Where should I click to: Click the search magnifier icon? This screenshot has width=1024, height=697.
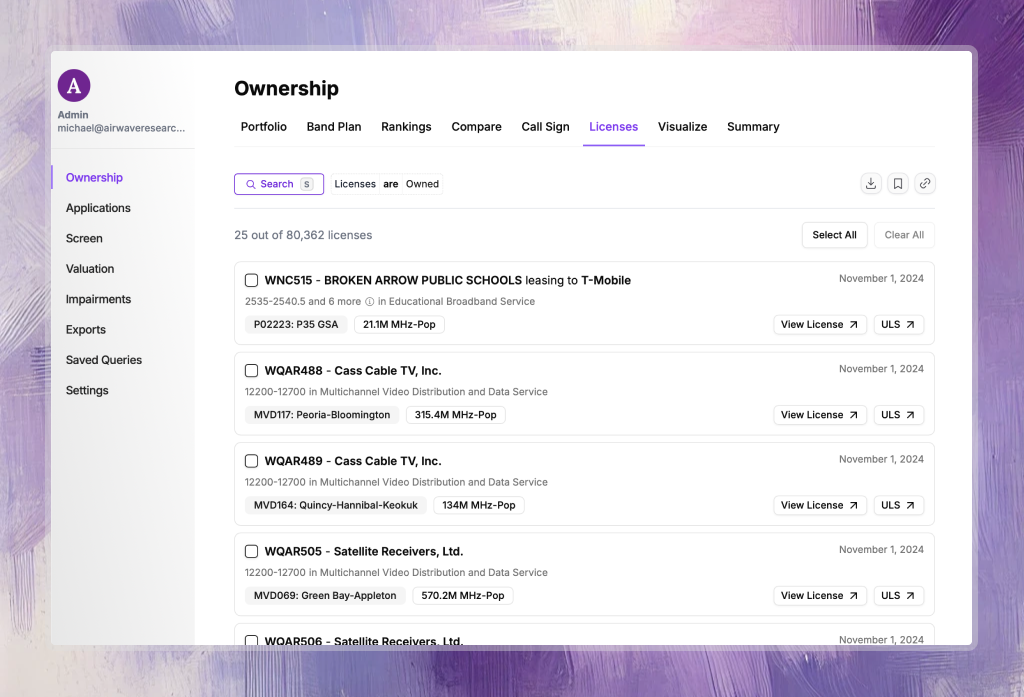[x=249, y=184]
